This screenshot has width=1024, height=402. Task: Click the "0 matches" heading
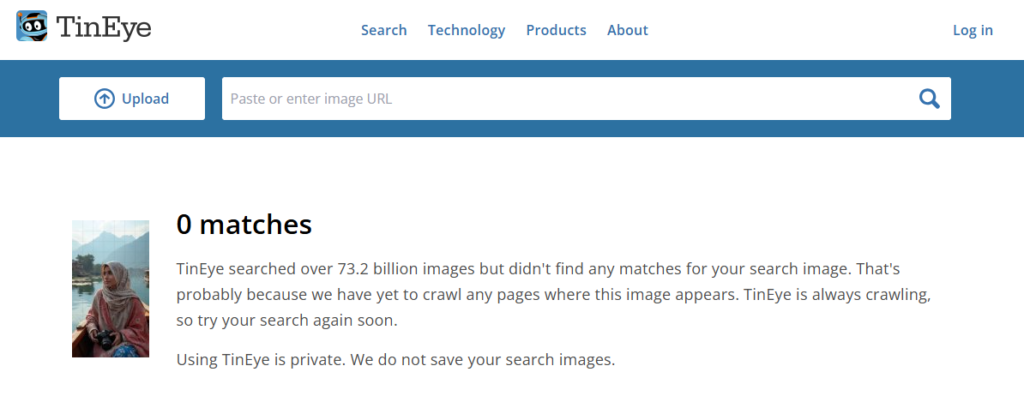(x=244, y=225)
